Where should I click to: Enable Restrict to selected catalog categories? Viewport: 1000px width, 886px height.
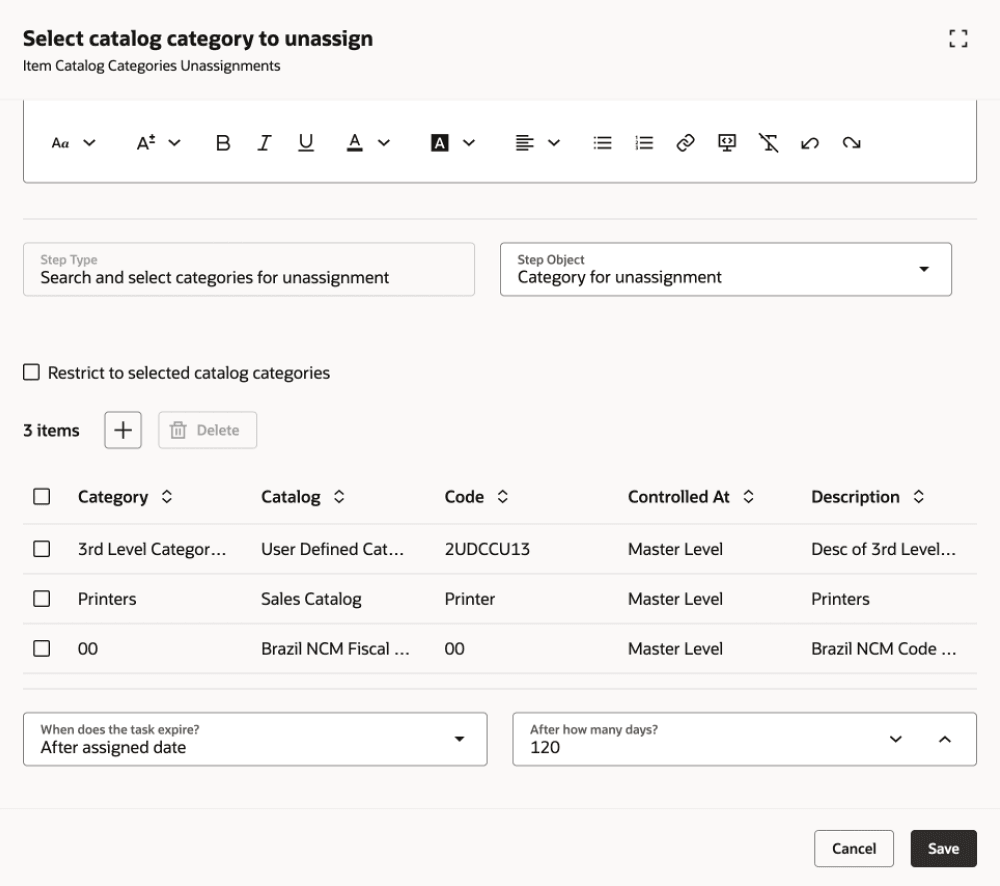click(29, 371)
